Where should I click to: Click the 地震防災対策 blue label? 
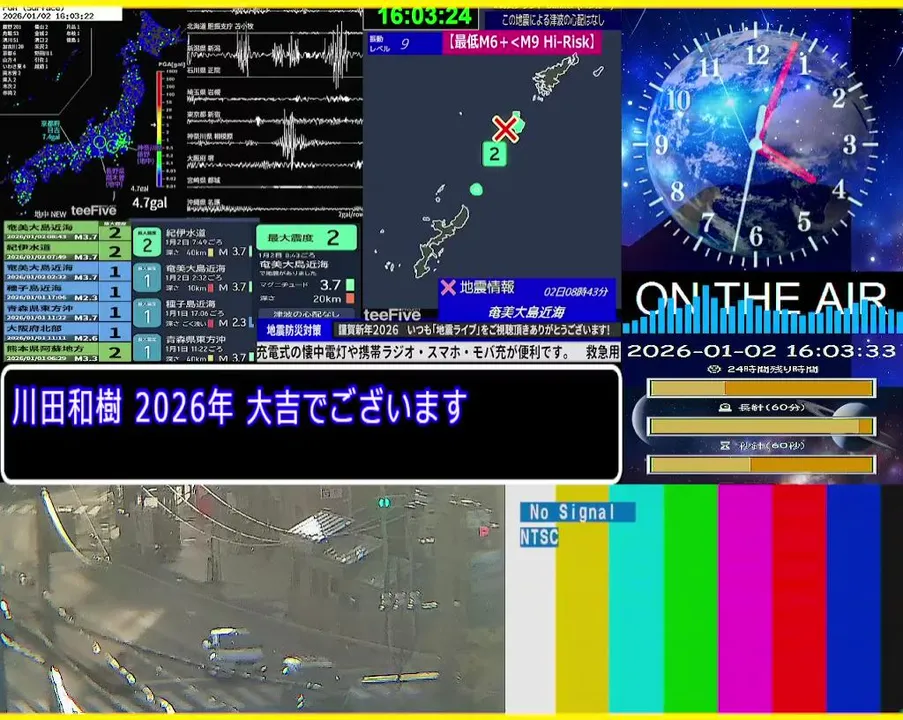pos(294,330)
